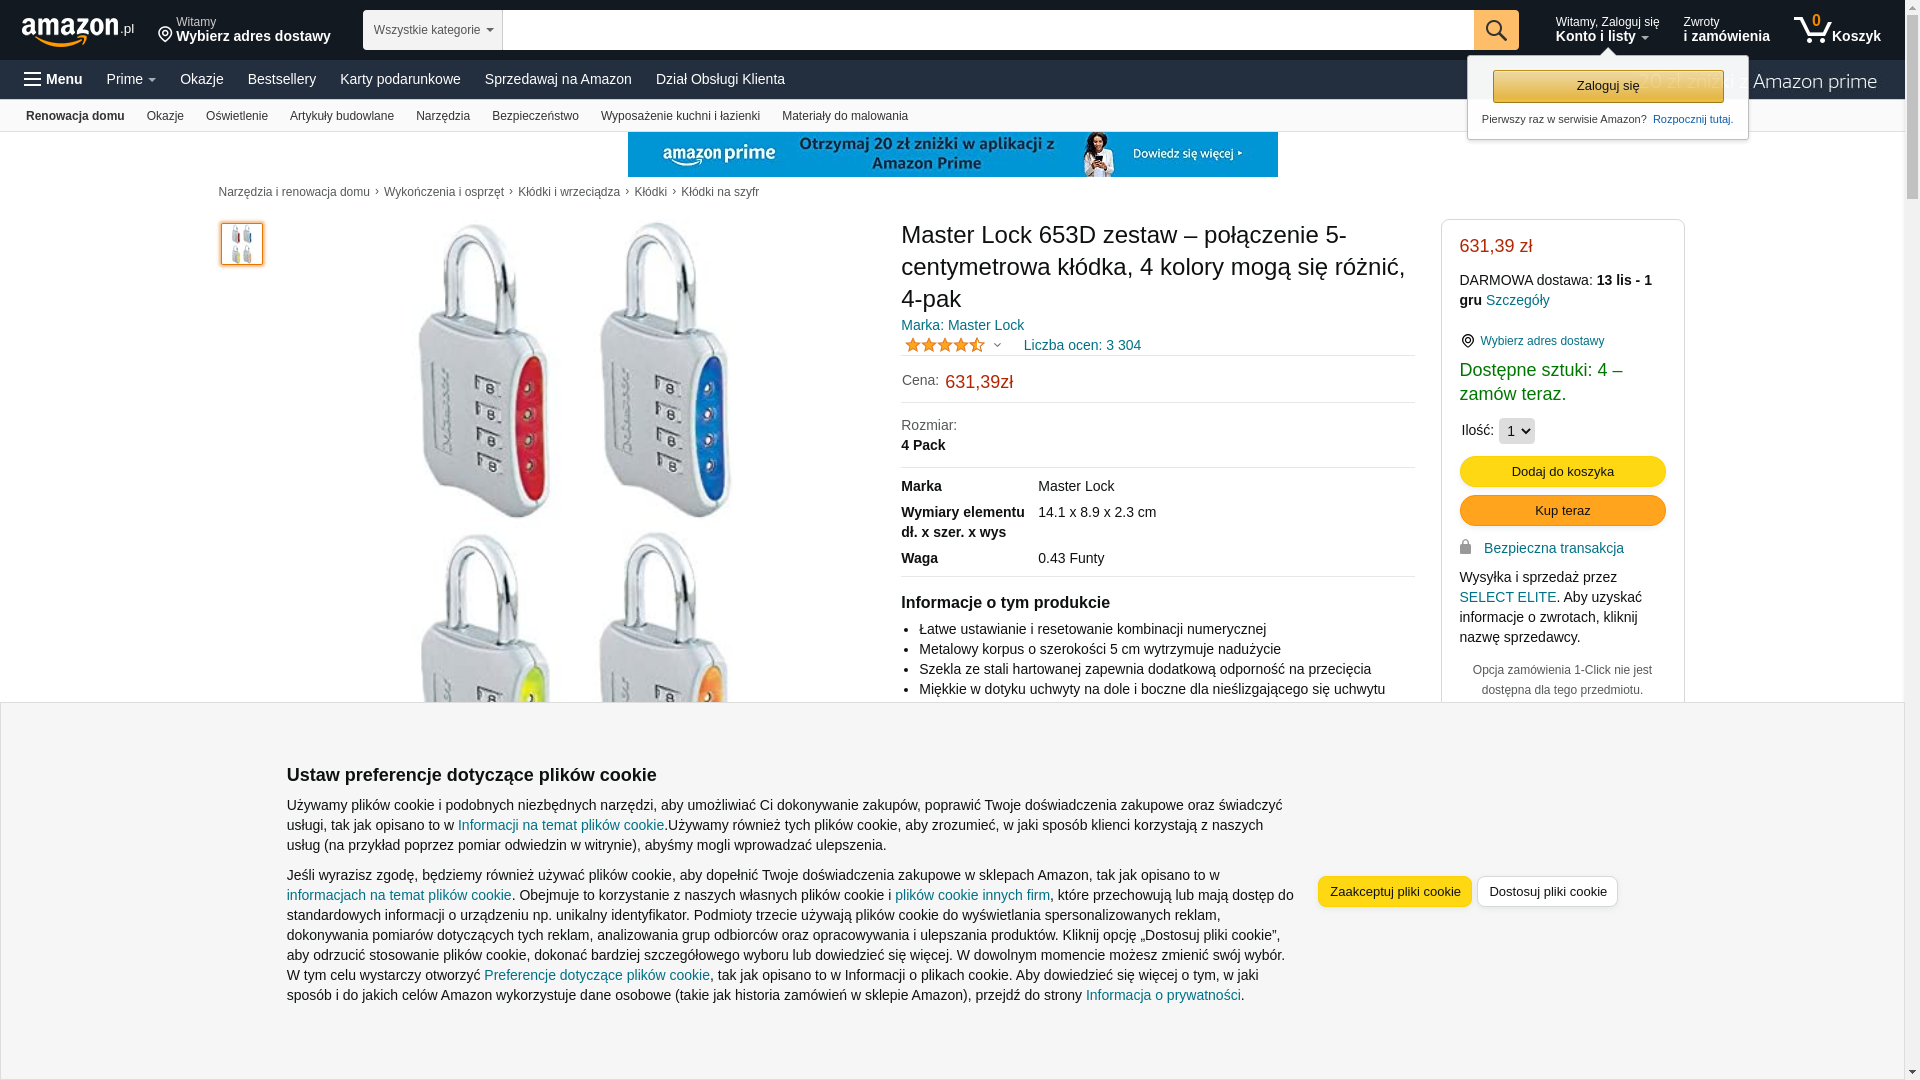Click the location pin for delivery address
The height and width of the screenshot is (1080, 1920).
click(165, 35)
